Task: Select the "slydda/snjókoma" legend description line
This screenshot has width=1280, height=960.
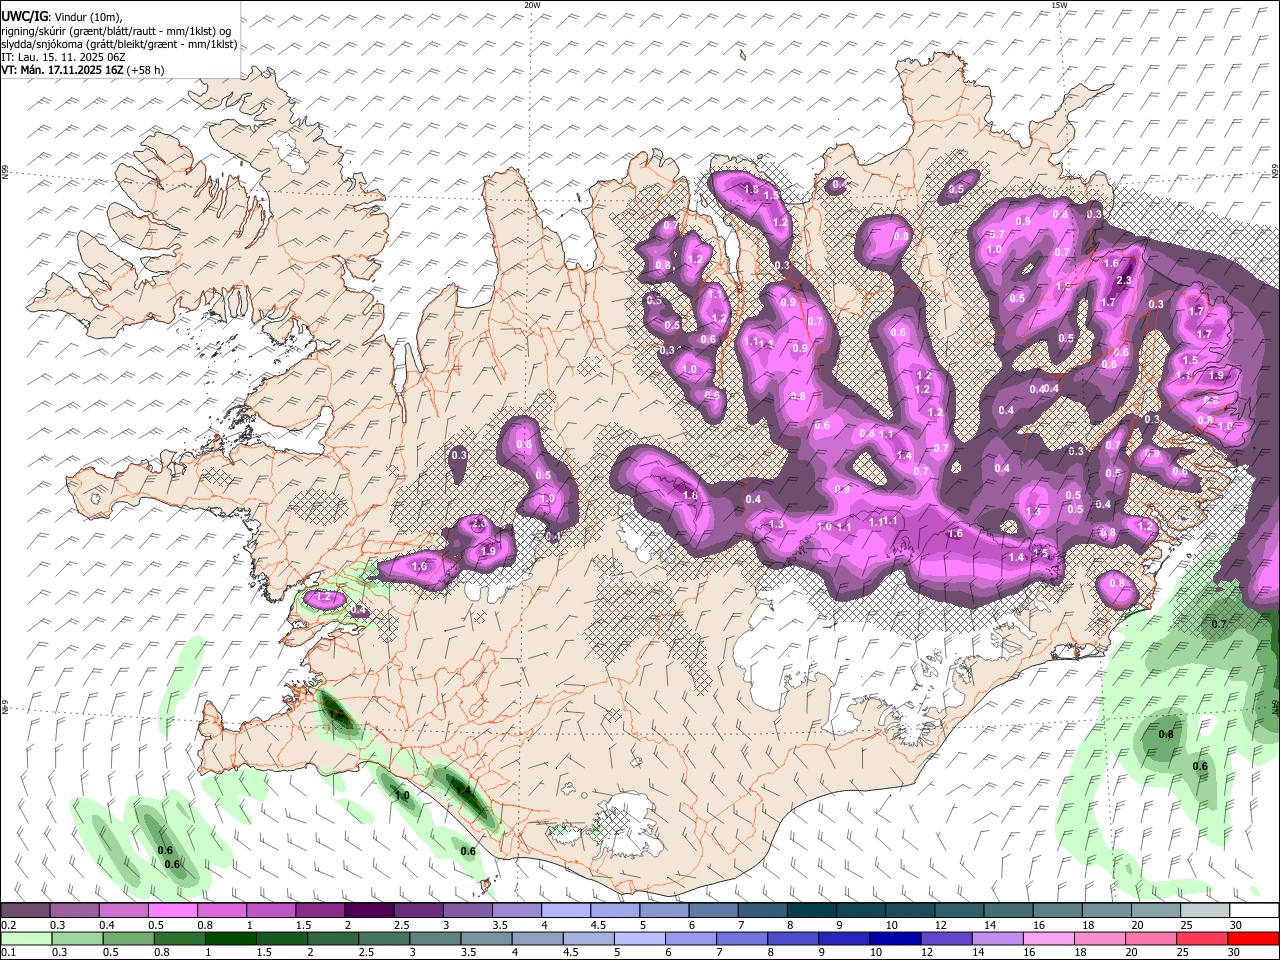Action: pos(119,44)
